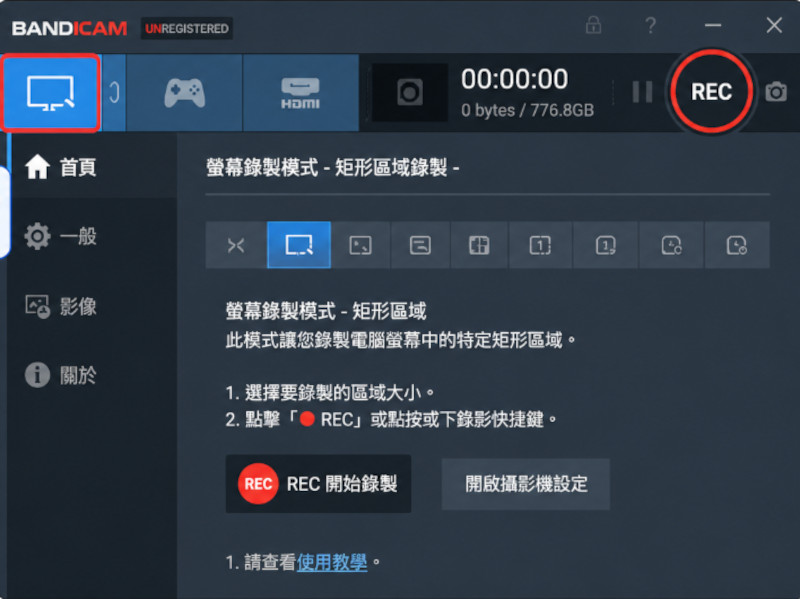The image size is (800, 599).
Task: Start recording with the round REC button
Action: point(711,92)
